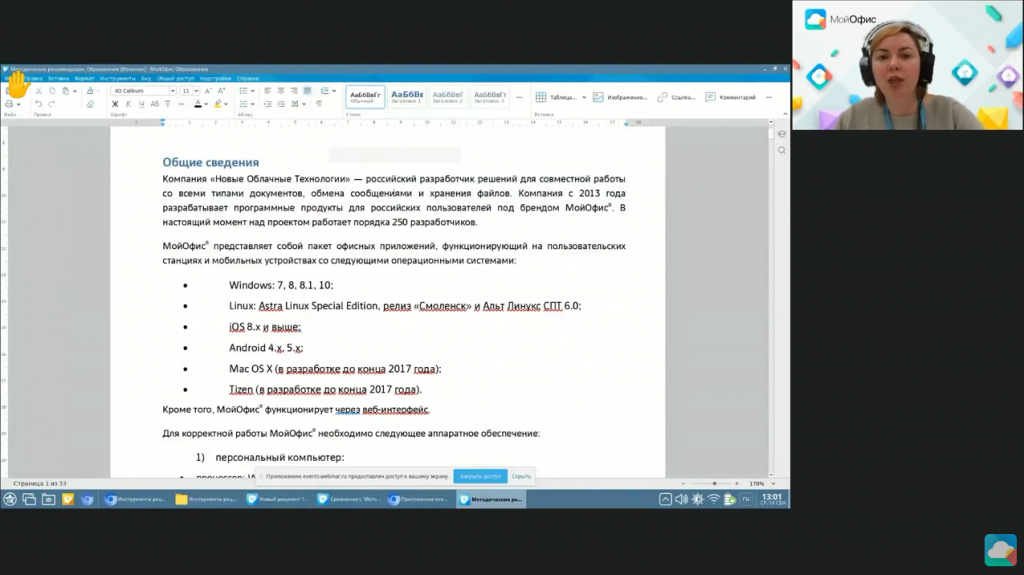This screenshot has width=1024, height=575.
Task: Click the Скрыть link in the sharing bar
Action: point(521,476)
